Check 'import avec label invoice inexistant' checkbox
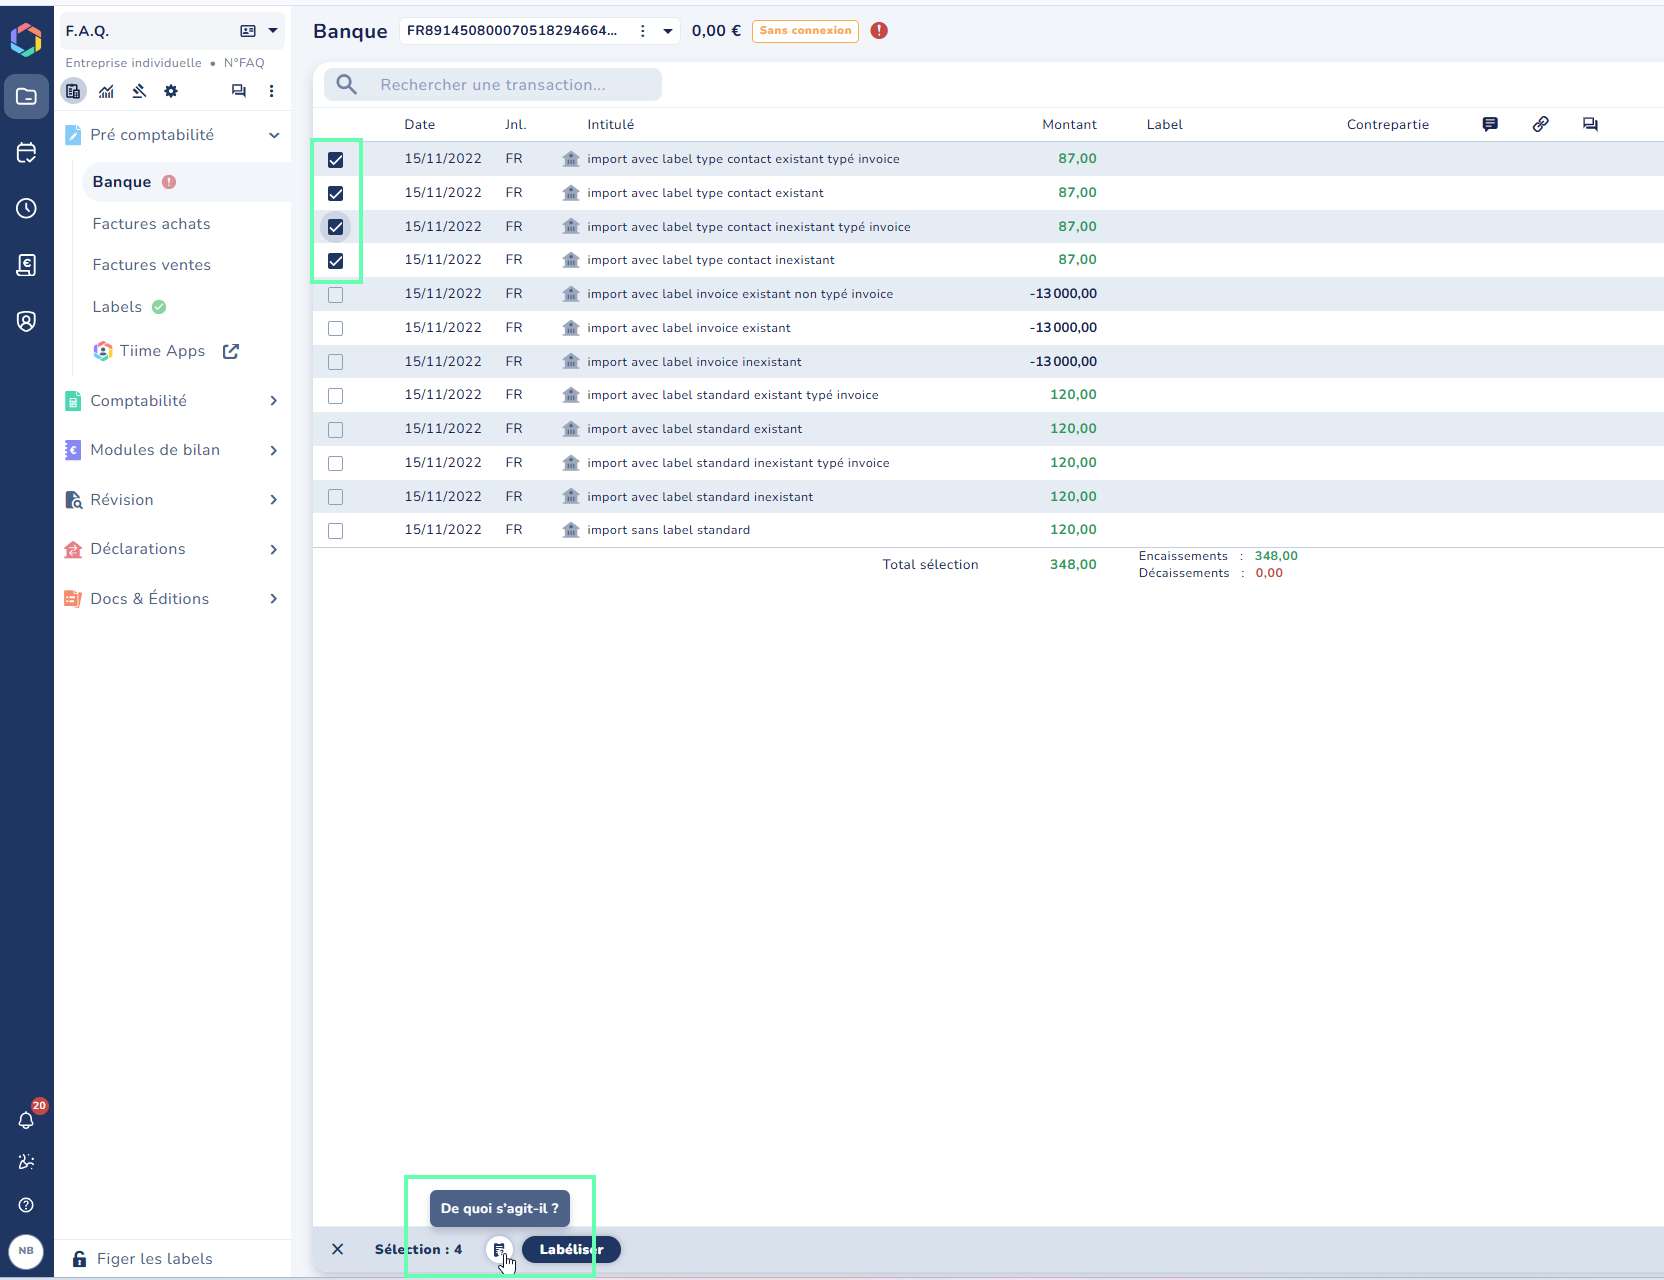This screenshot has width=1664, height=1280. click(336, 362)
